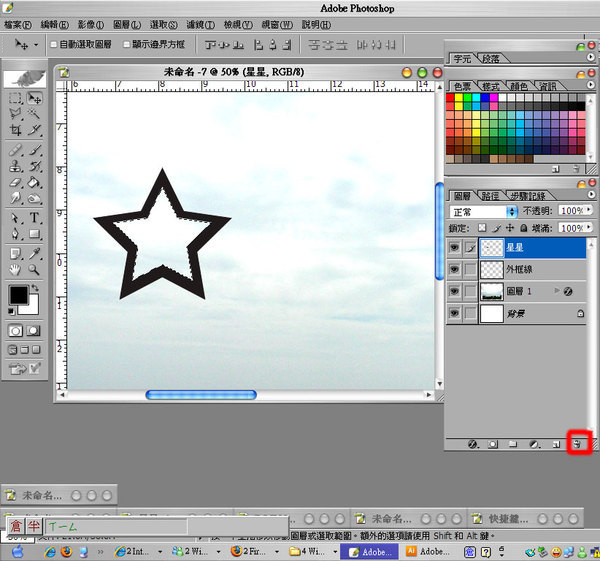
Task: Switch to the 步驟記錄 tab
Action: 527,196
